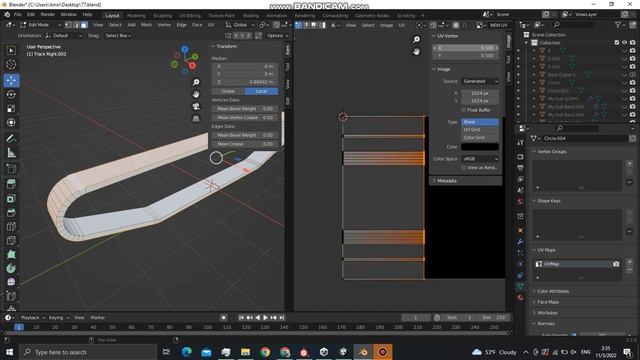Switch perspective/orthographic grid icon in viewport
This screenshot has height=360, width=640.
(196, 118)
